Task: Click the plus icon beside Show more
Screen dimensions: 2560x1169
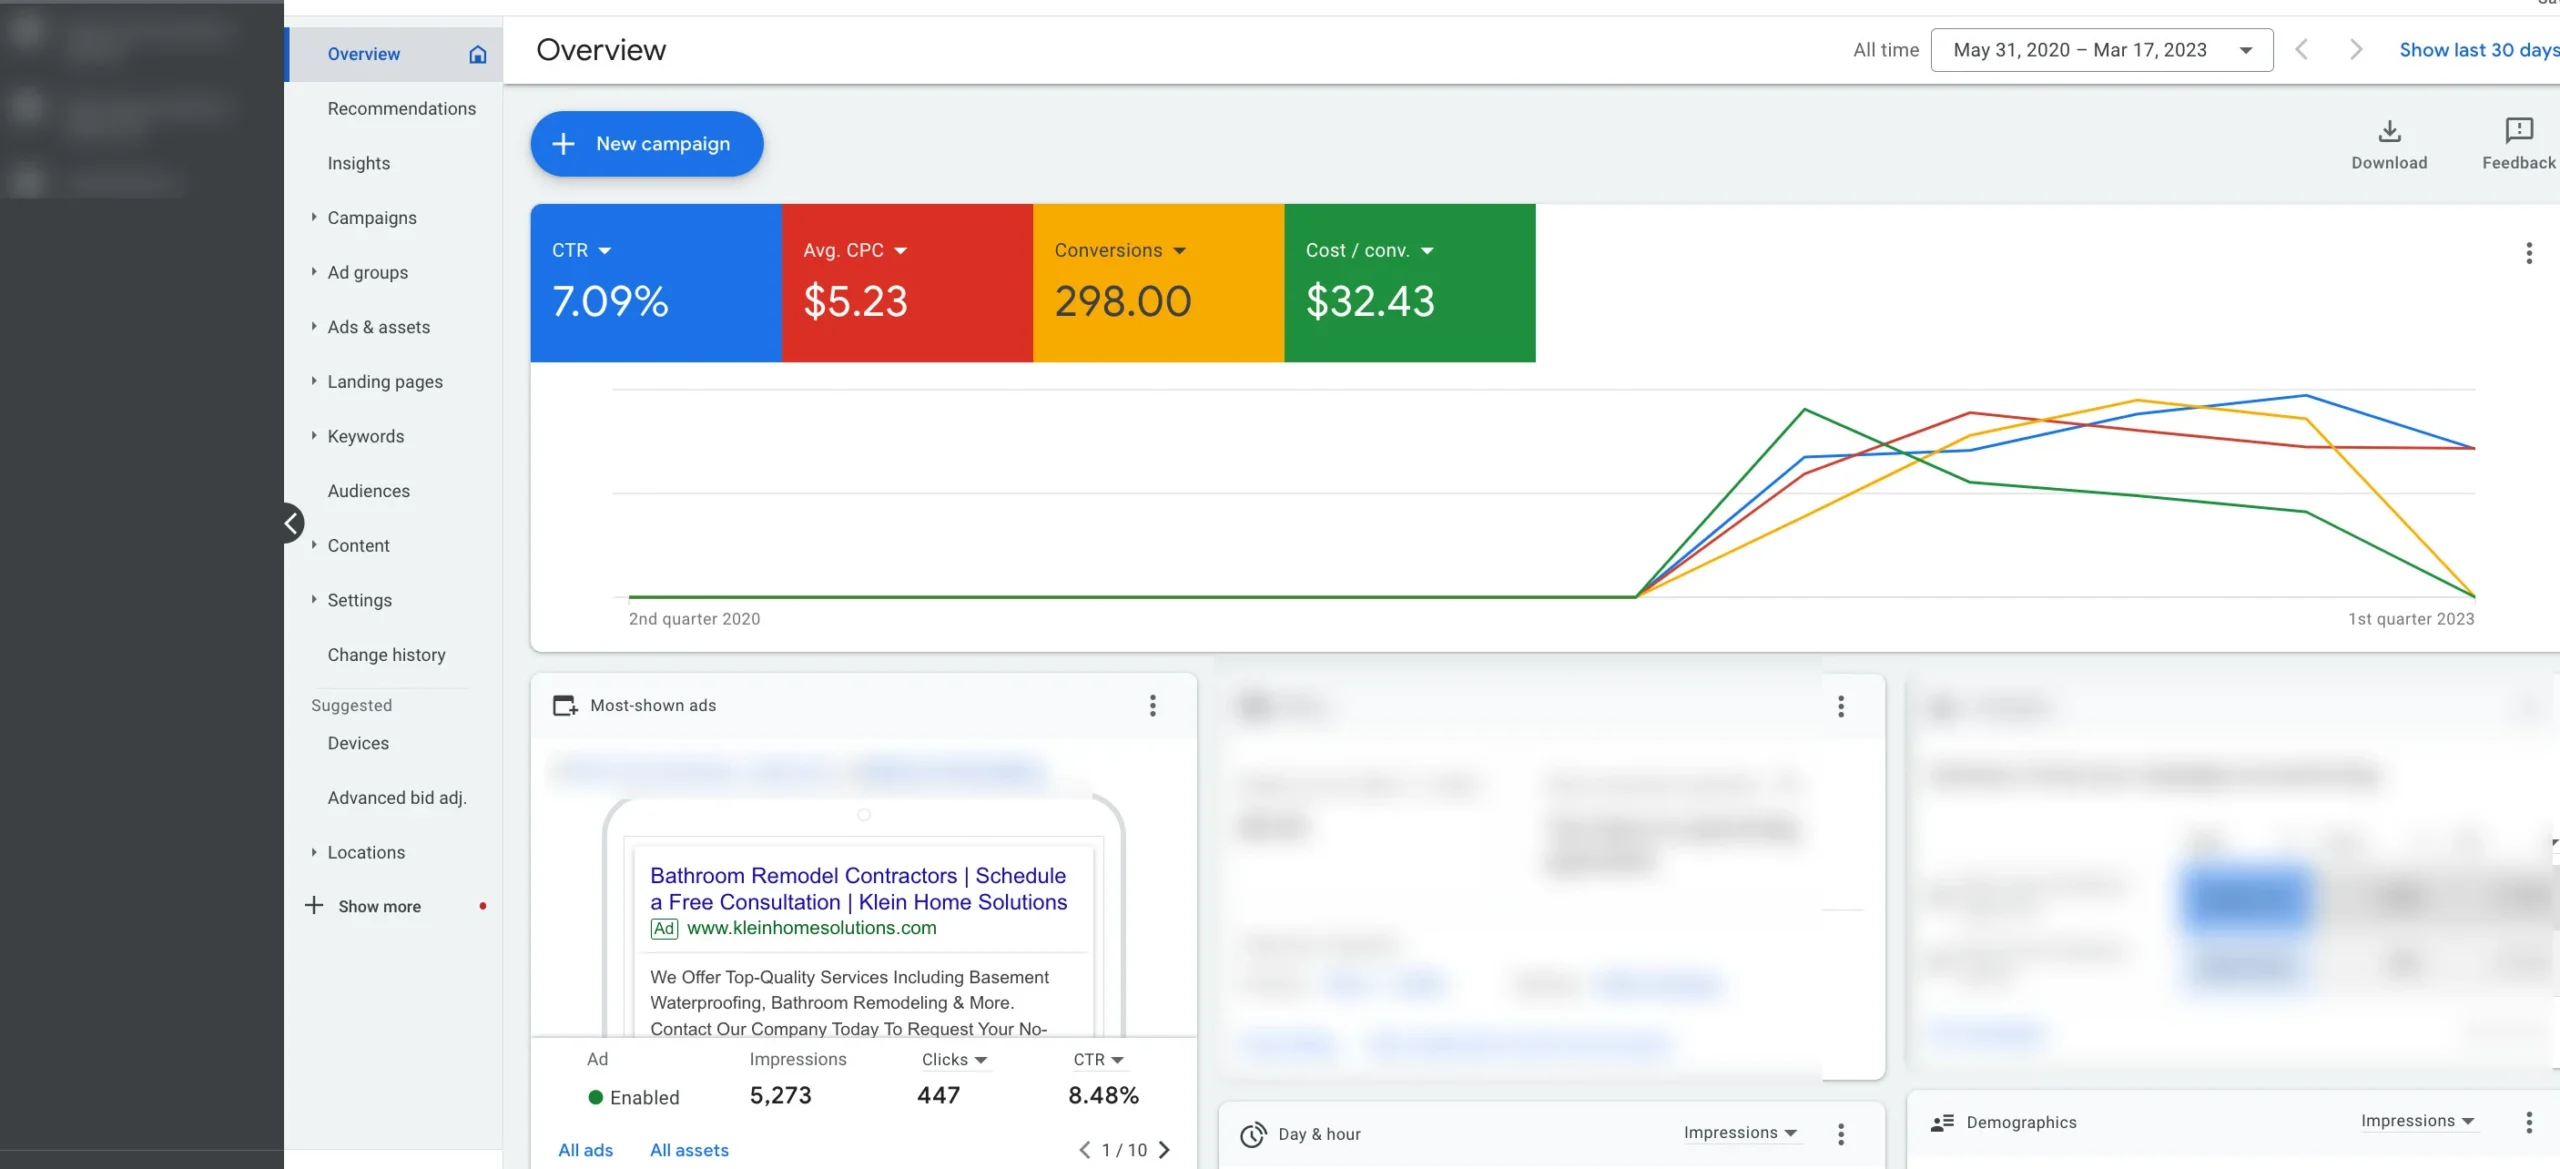Action: (314, 905)
